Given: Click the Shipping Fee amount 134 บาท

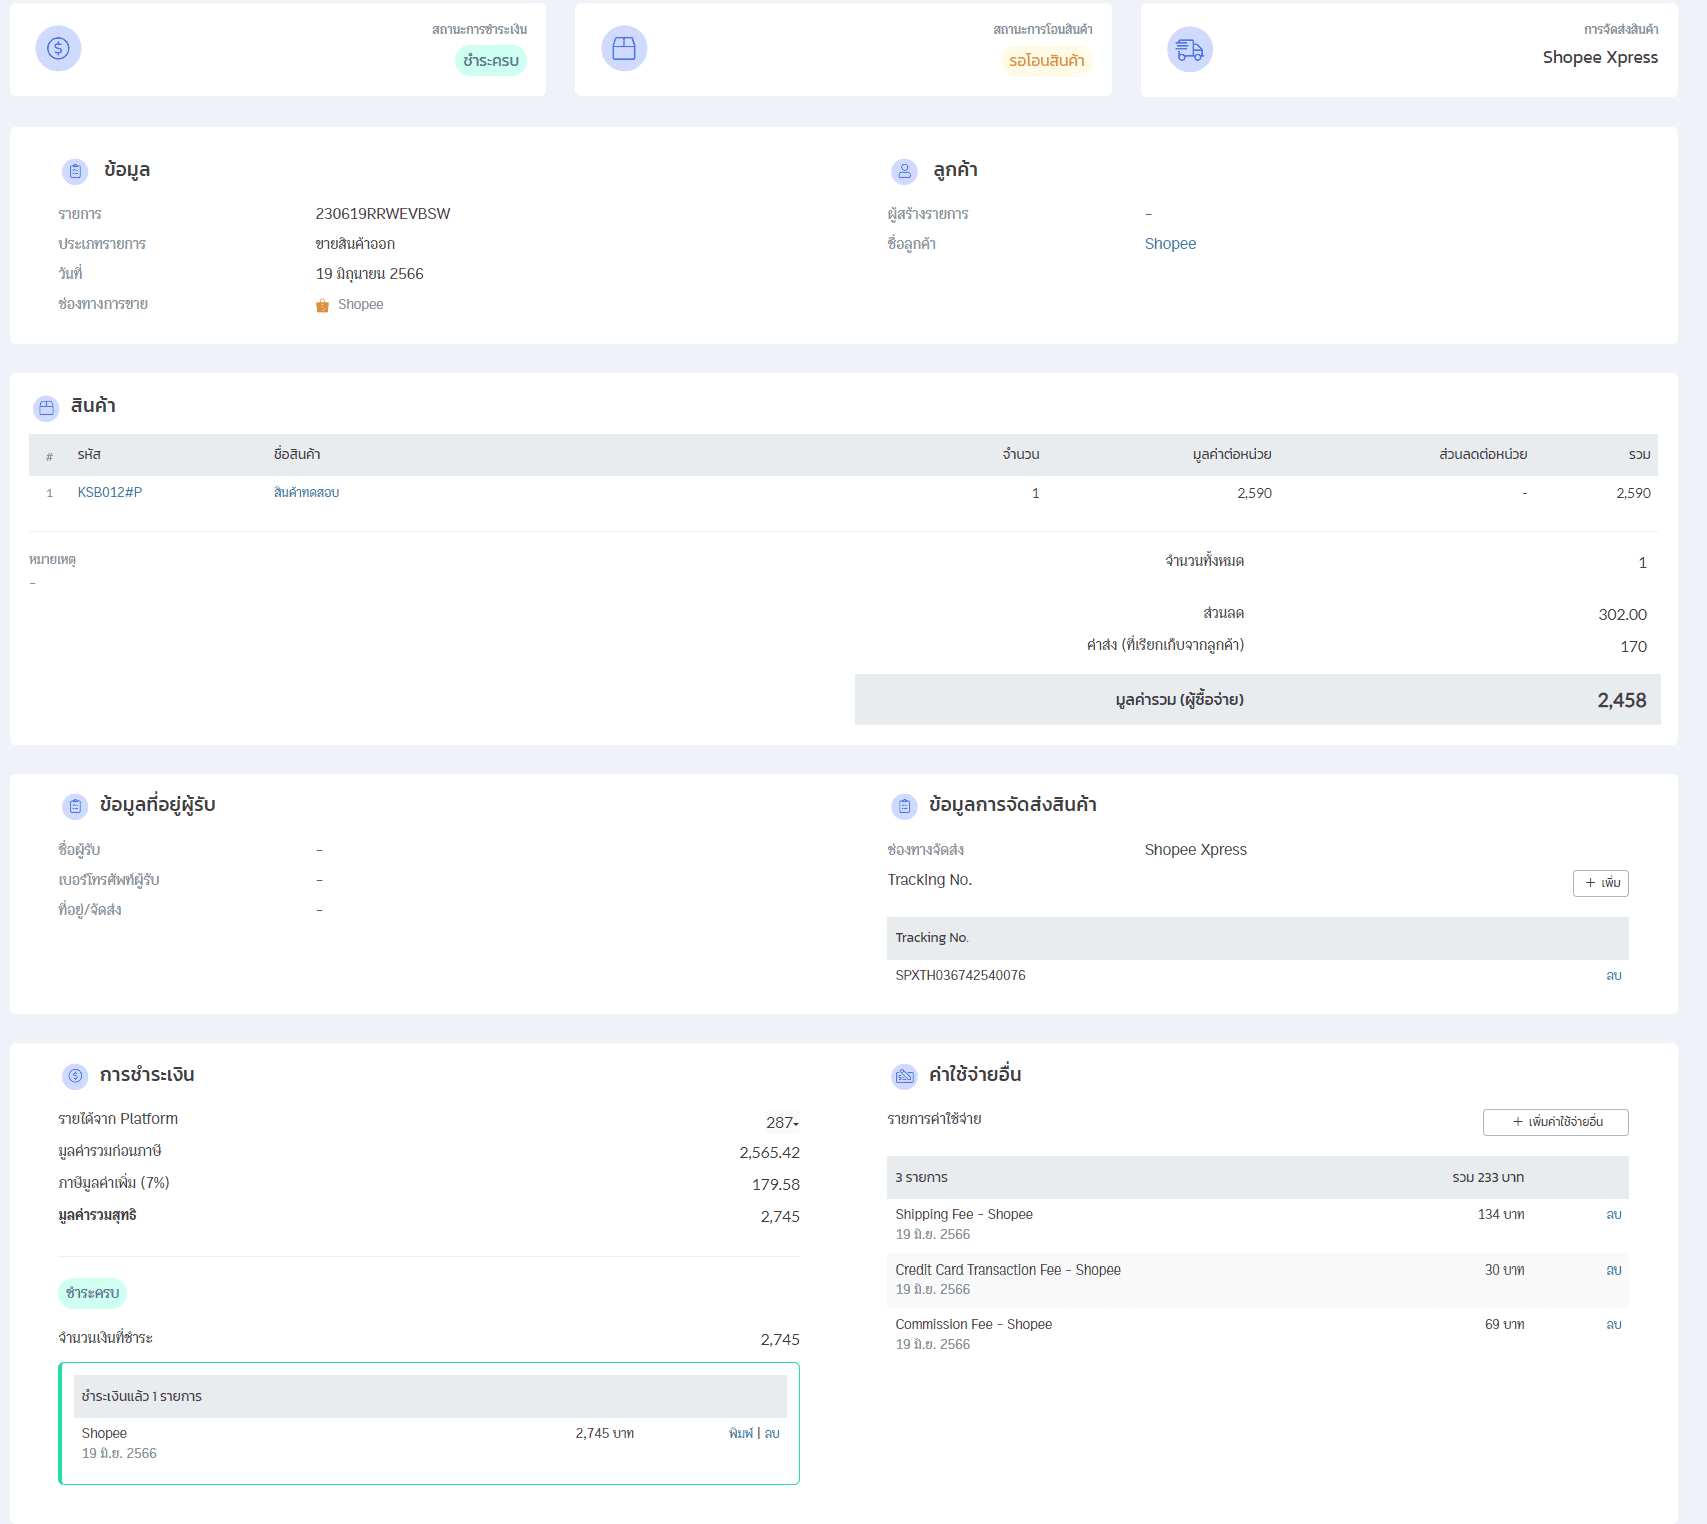Looking at the screenshot, I should 1501,1214.
